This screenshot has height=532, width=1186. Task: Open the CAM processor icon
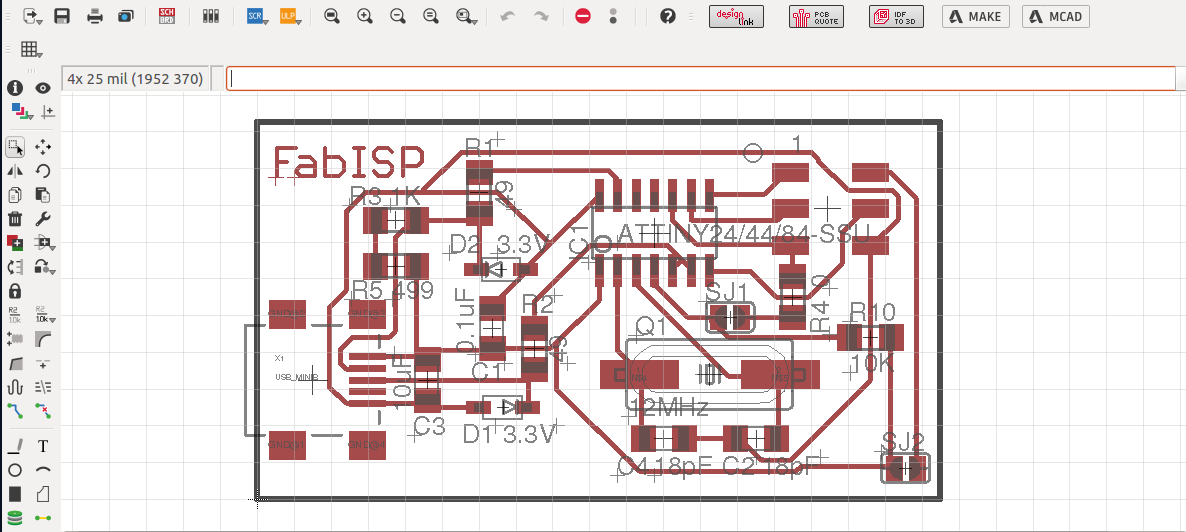point(126,16)
